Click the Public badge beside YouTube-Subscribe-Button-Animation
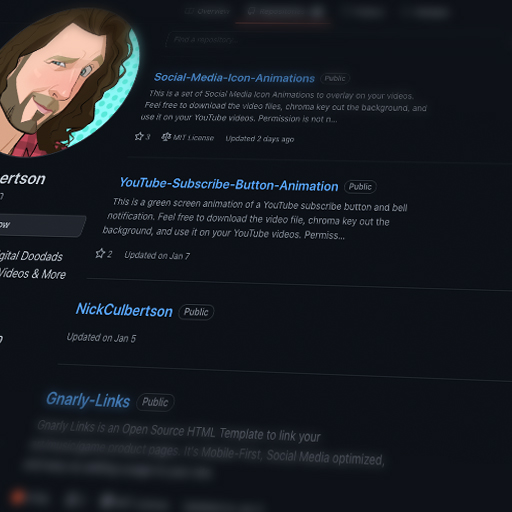The image size is (512, 512). pyautogui.click(x=360, y=187)
